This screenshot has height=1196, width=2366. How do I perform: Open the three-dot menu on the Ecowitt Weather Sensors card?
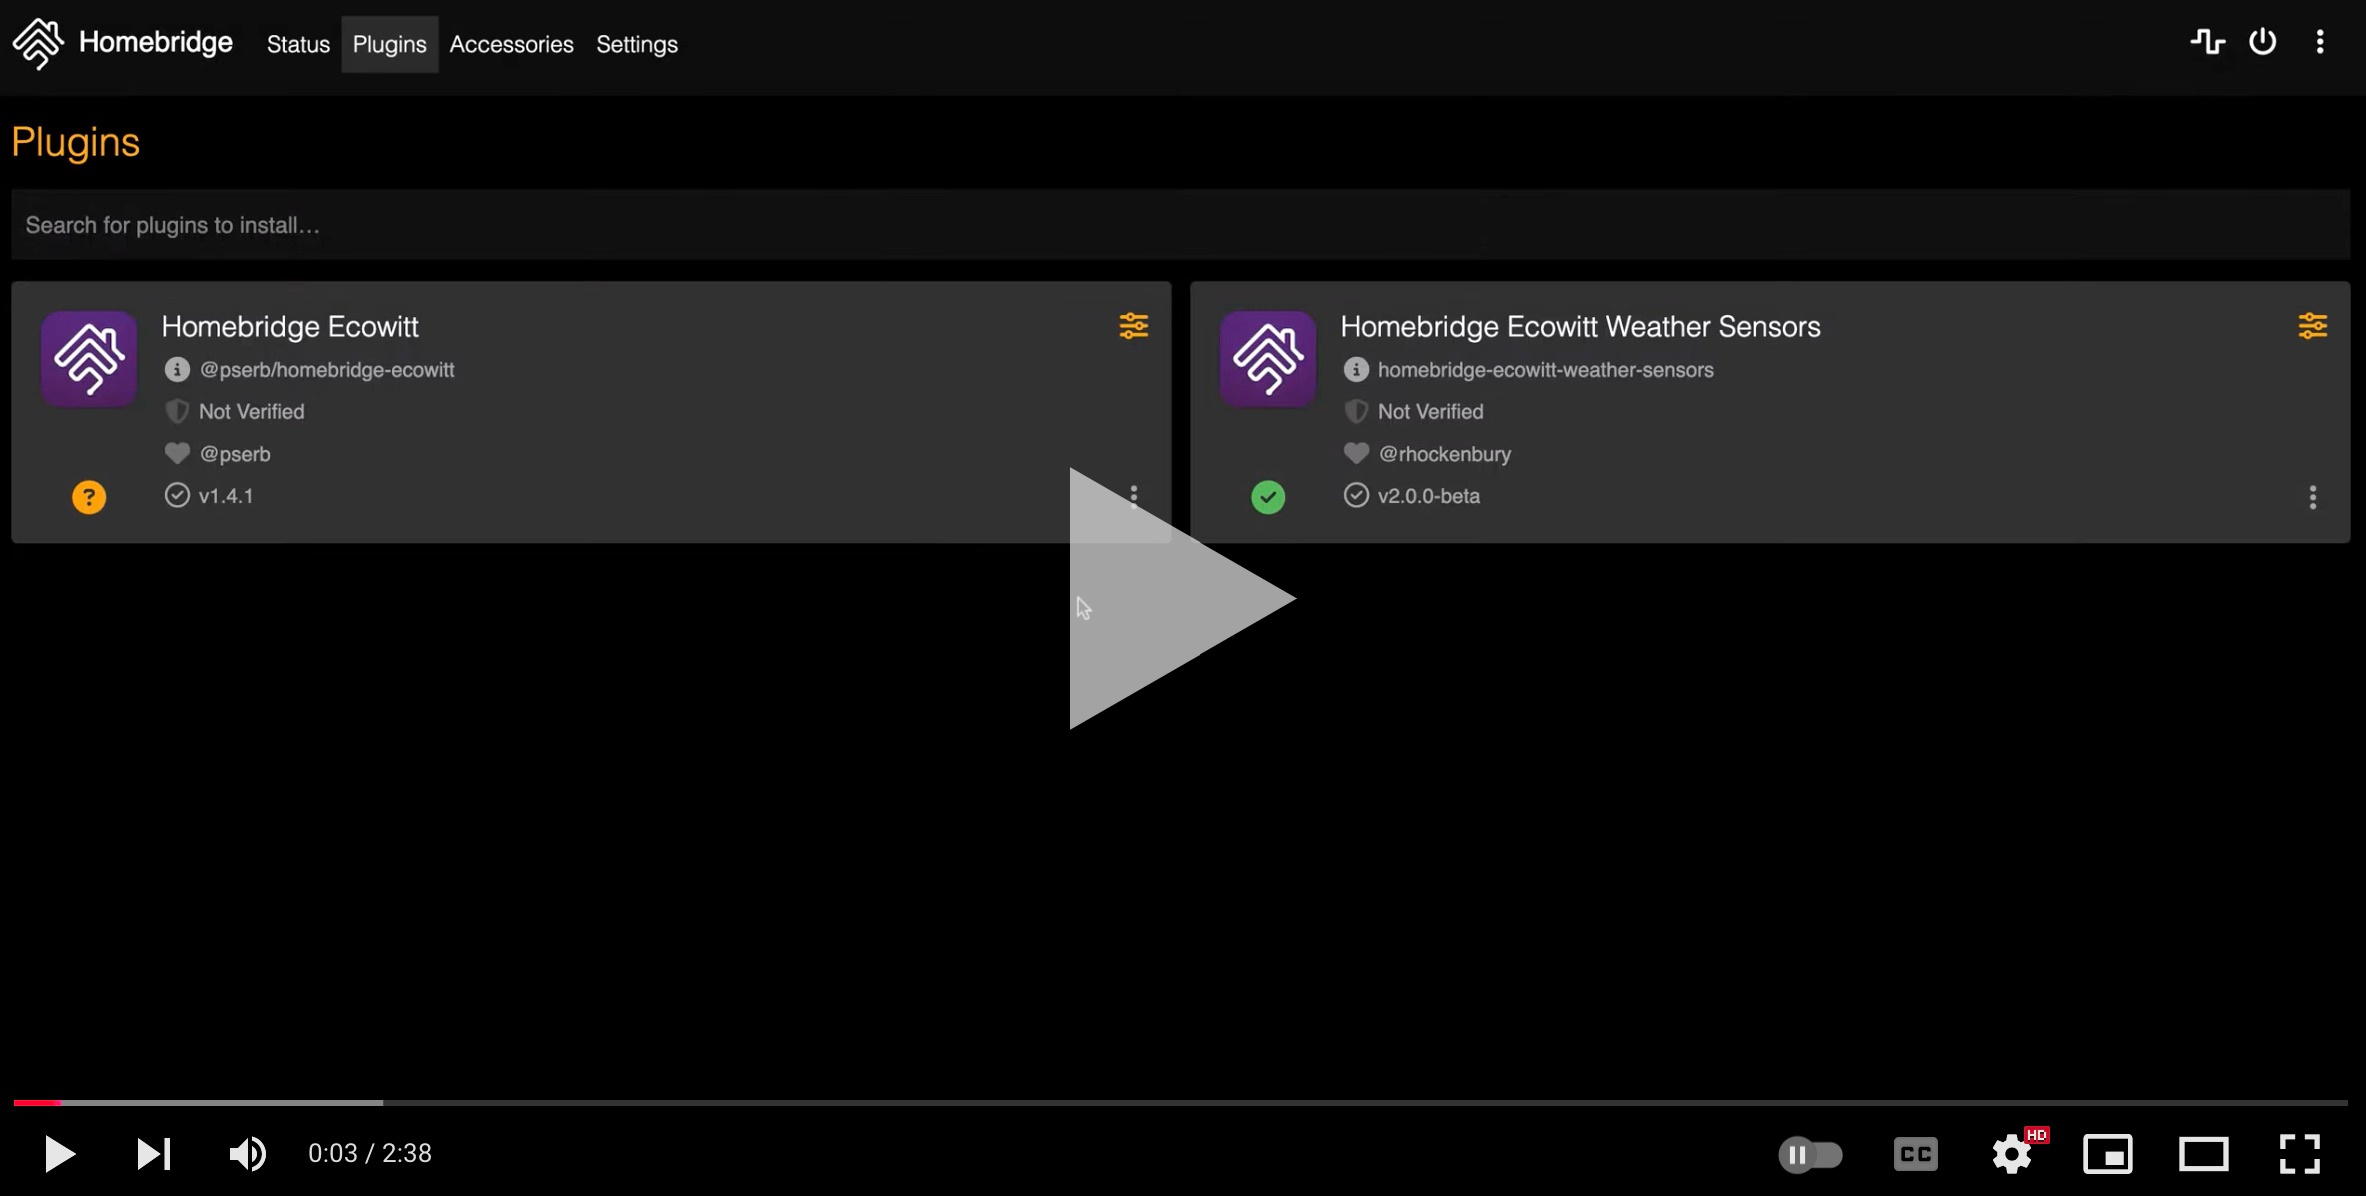point(2312,497)
